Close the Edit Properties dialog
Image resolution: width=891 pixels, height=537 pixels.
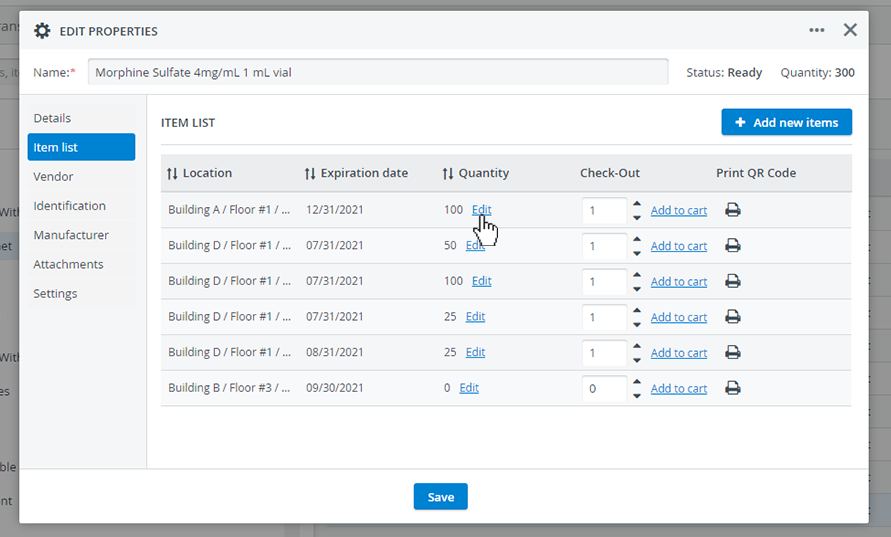pyautogui.click(x=850, y=30)
